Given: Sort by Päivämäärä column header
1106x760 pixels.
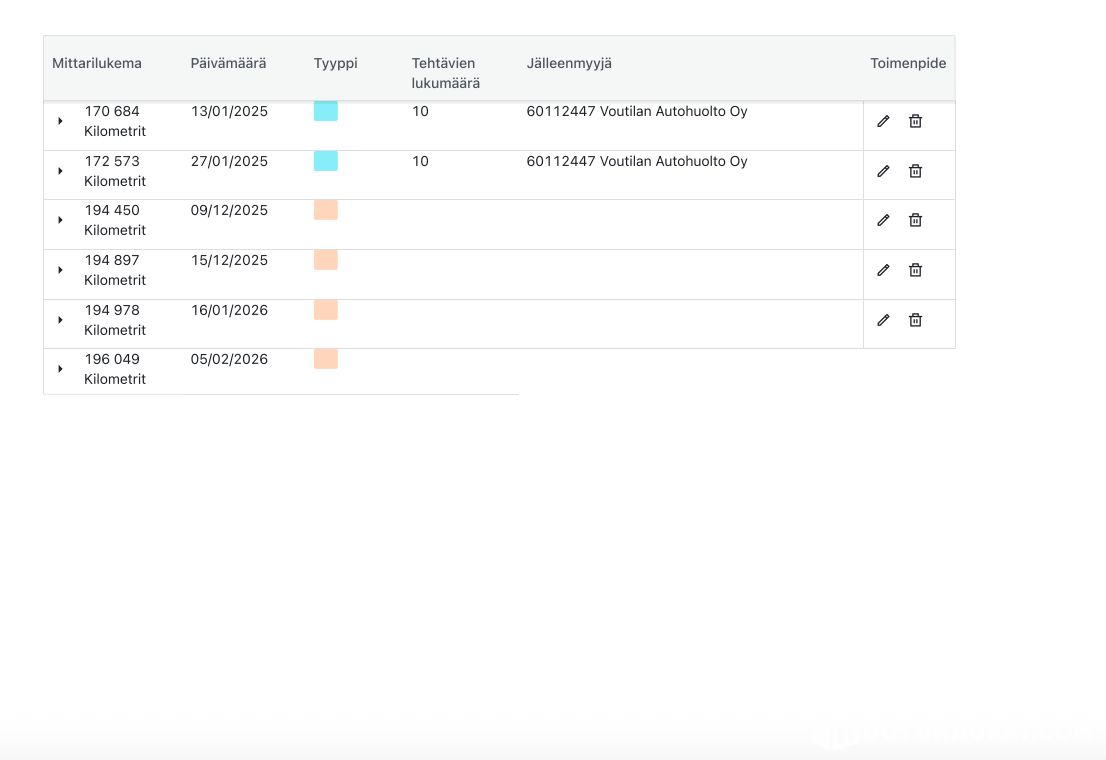Looking at the screenshot, I should point(228,63).
